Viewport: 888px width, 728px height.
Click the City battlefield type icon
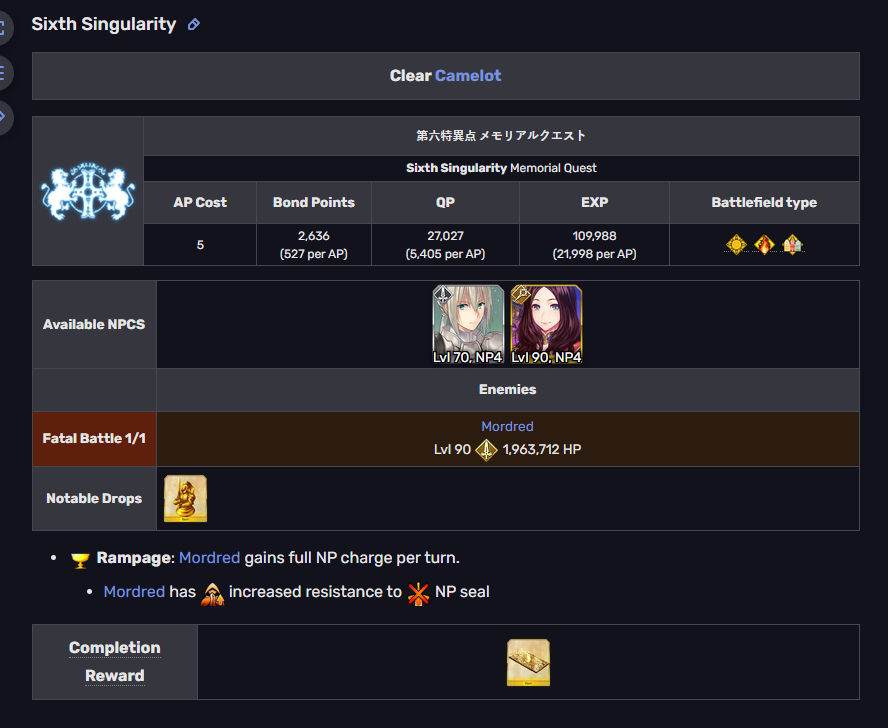(x=792, y=245)
